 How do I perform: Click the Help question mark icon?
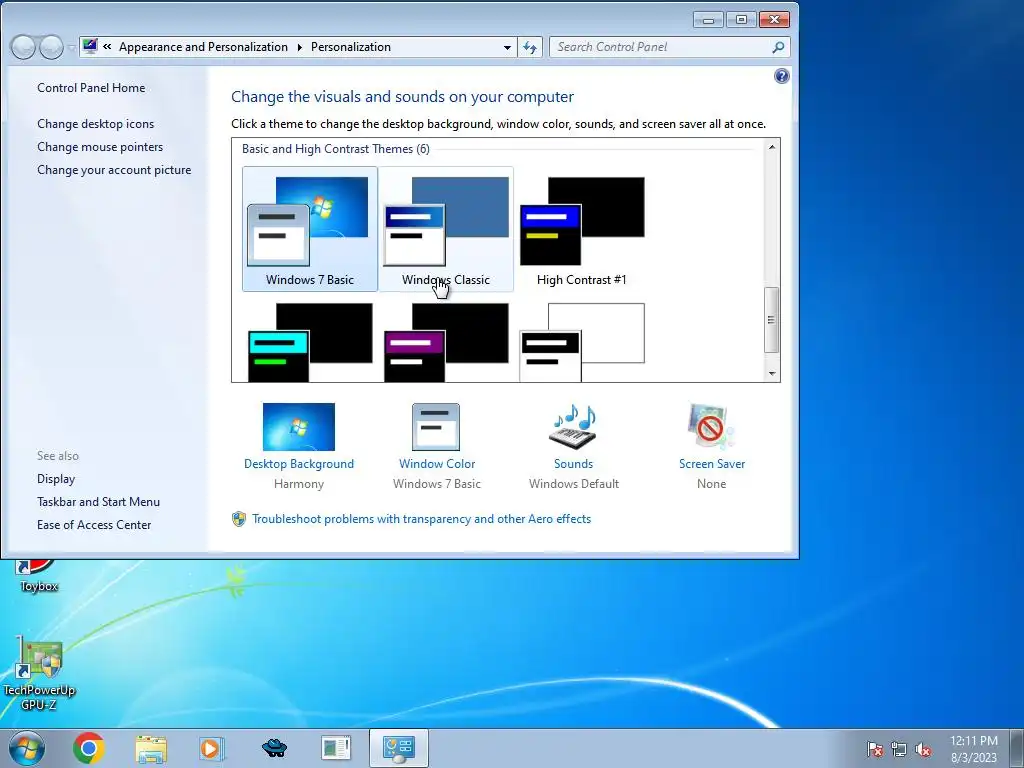coord(782,76)
